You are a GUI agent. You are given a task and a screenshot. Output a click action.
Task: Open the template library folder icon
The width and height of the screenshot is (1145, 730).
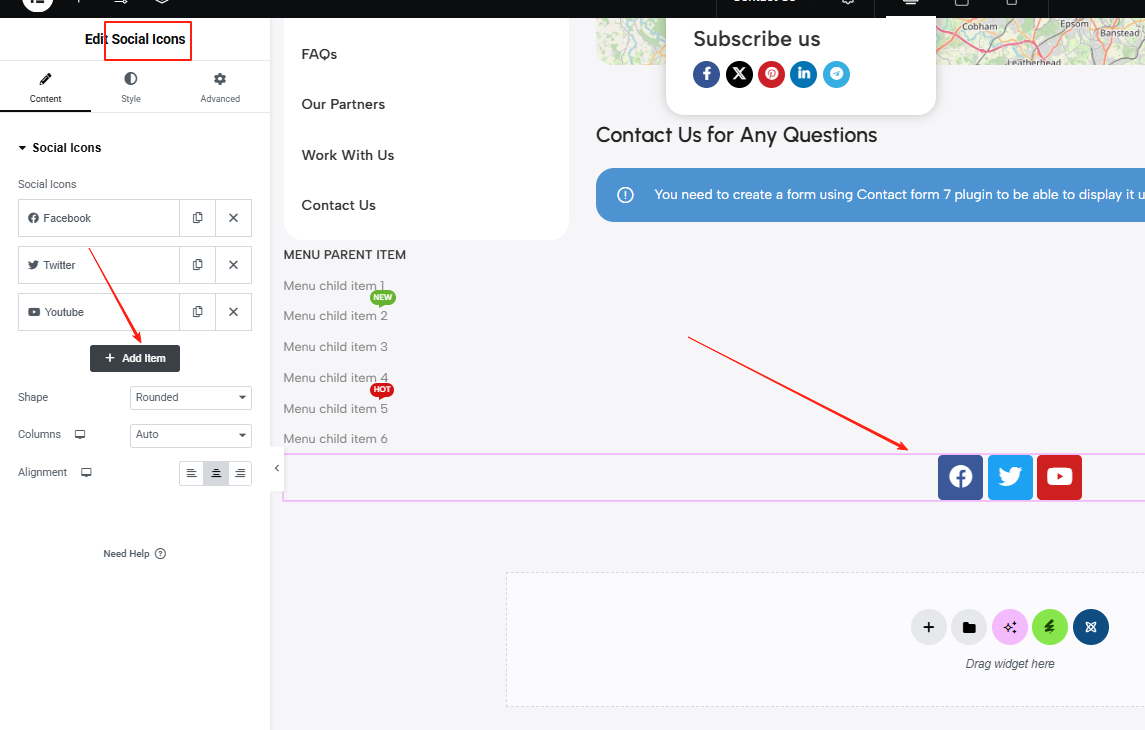969,627
